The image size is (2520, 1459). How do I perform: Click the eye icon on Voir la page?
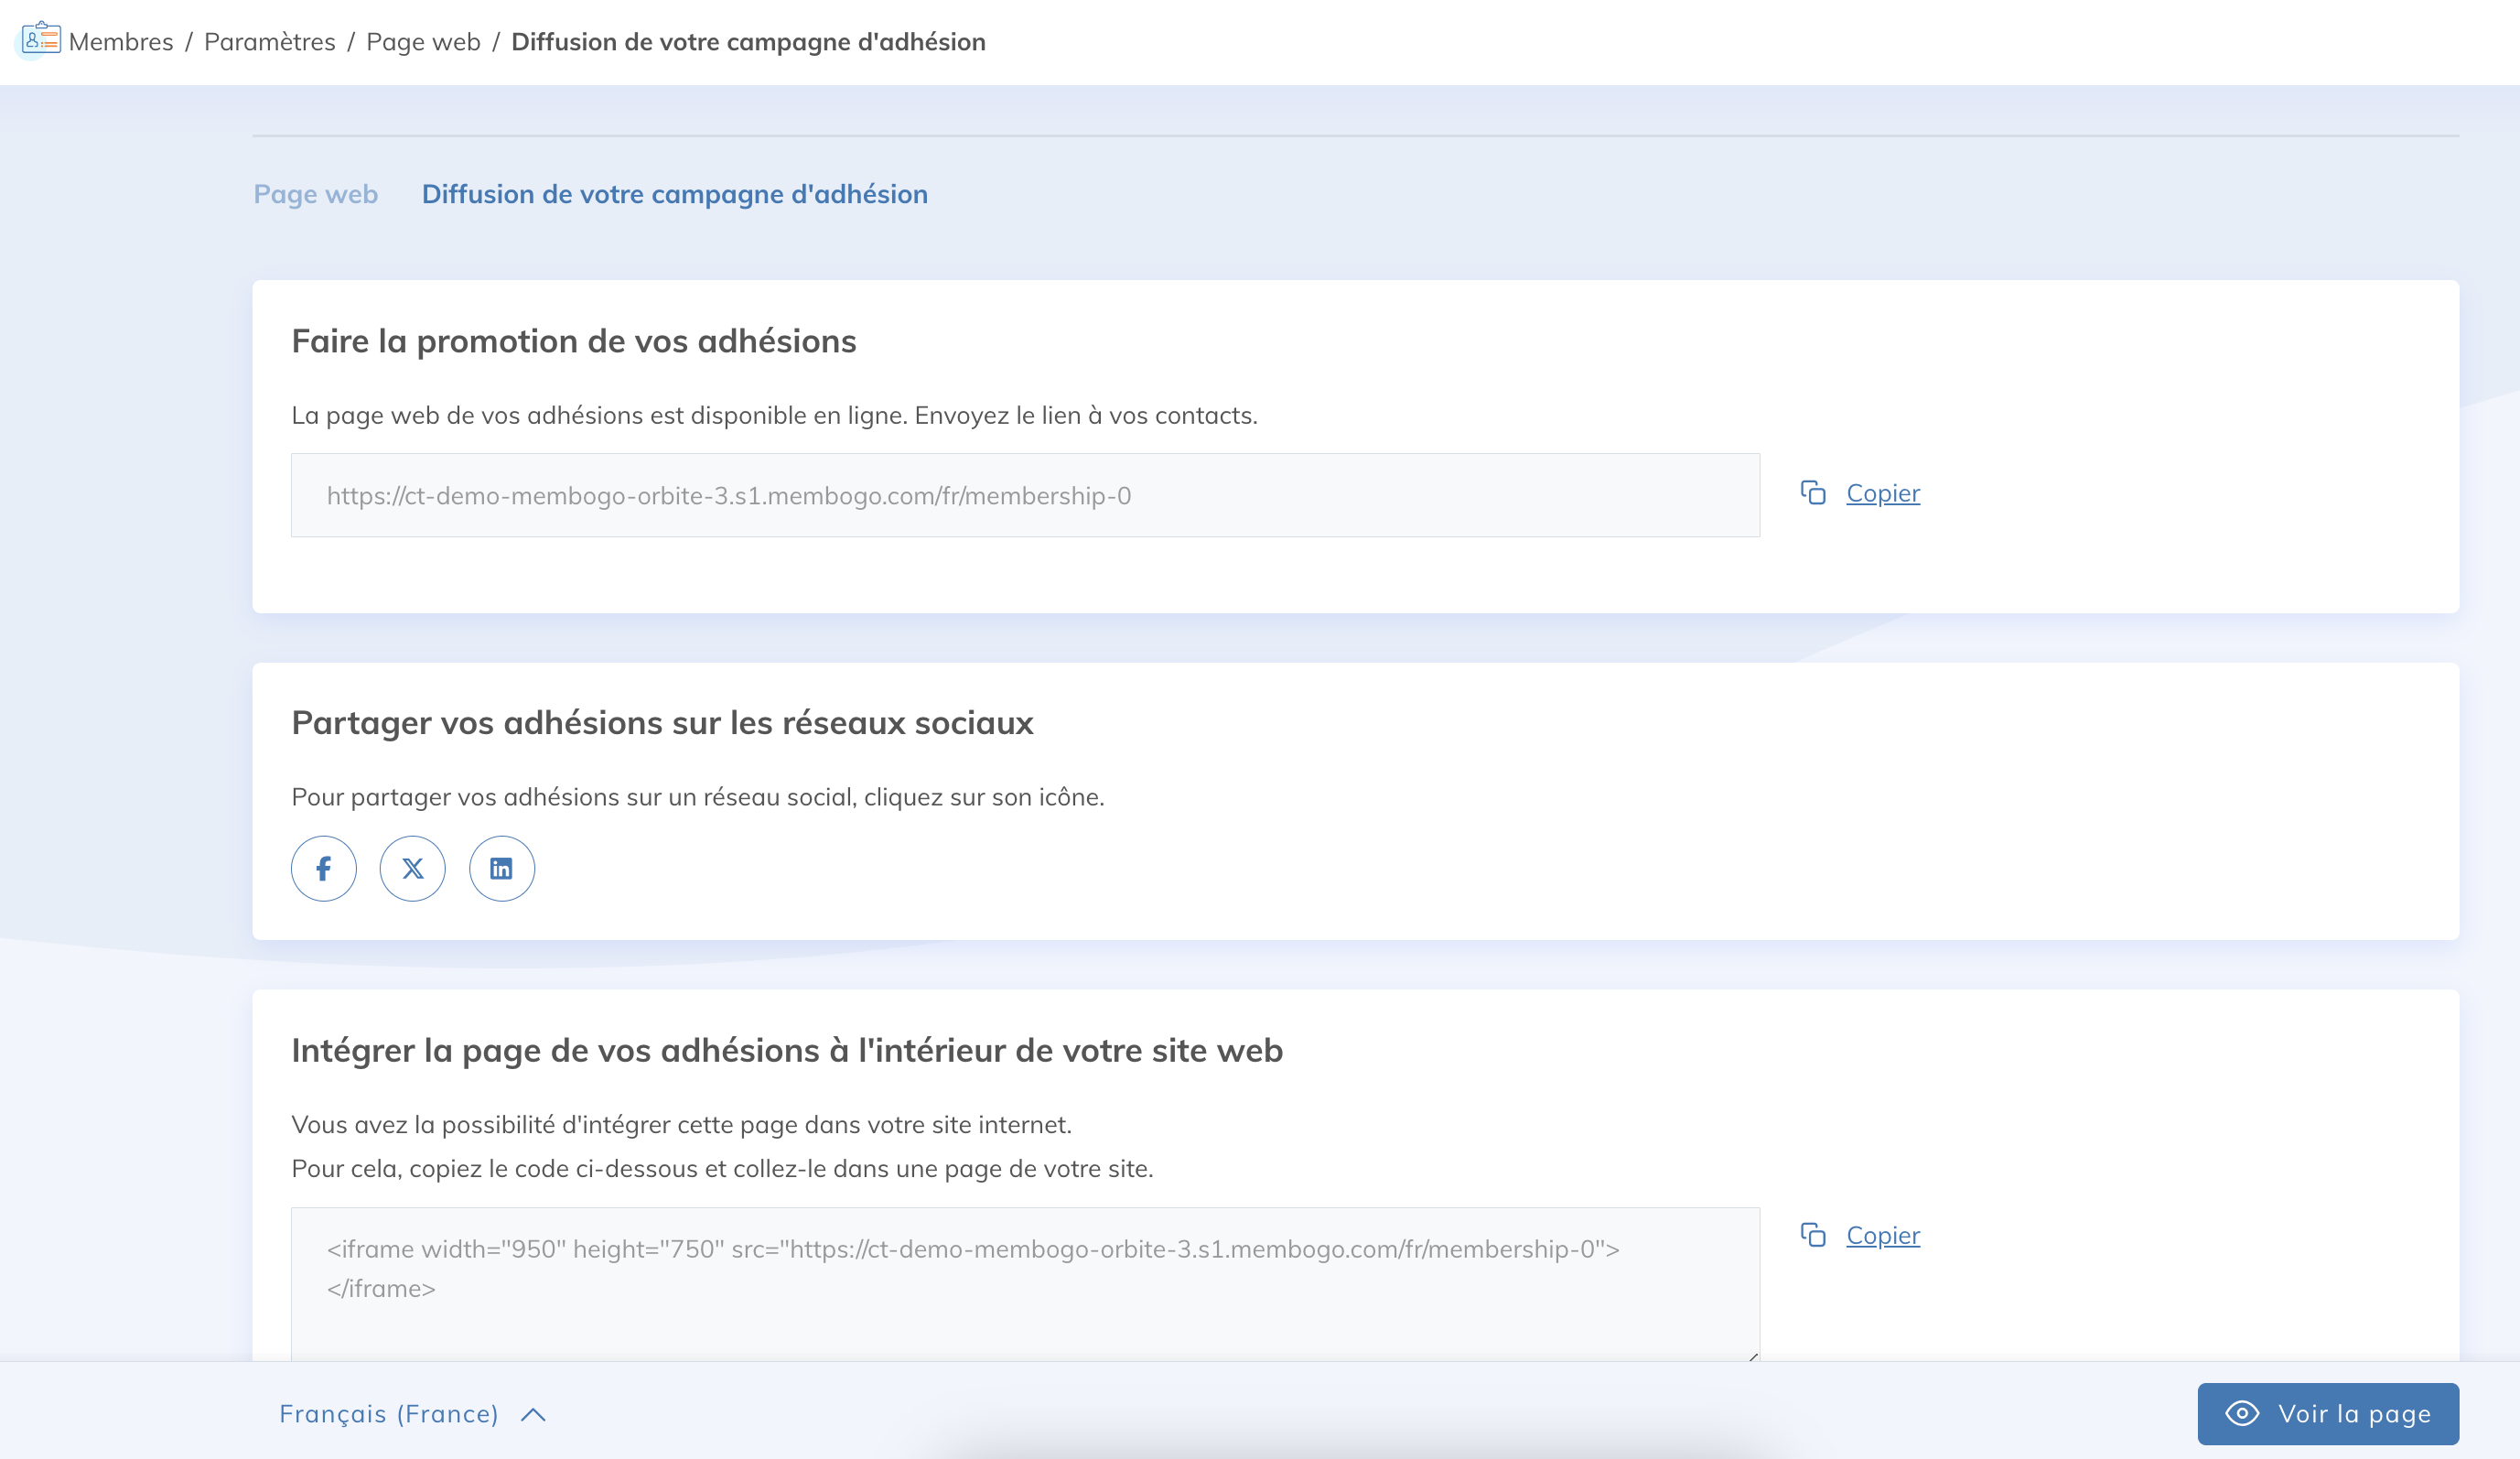click(x=2241, y=1413)
